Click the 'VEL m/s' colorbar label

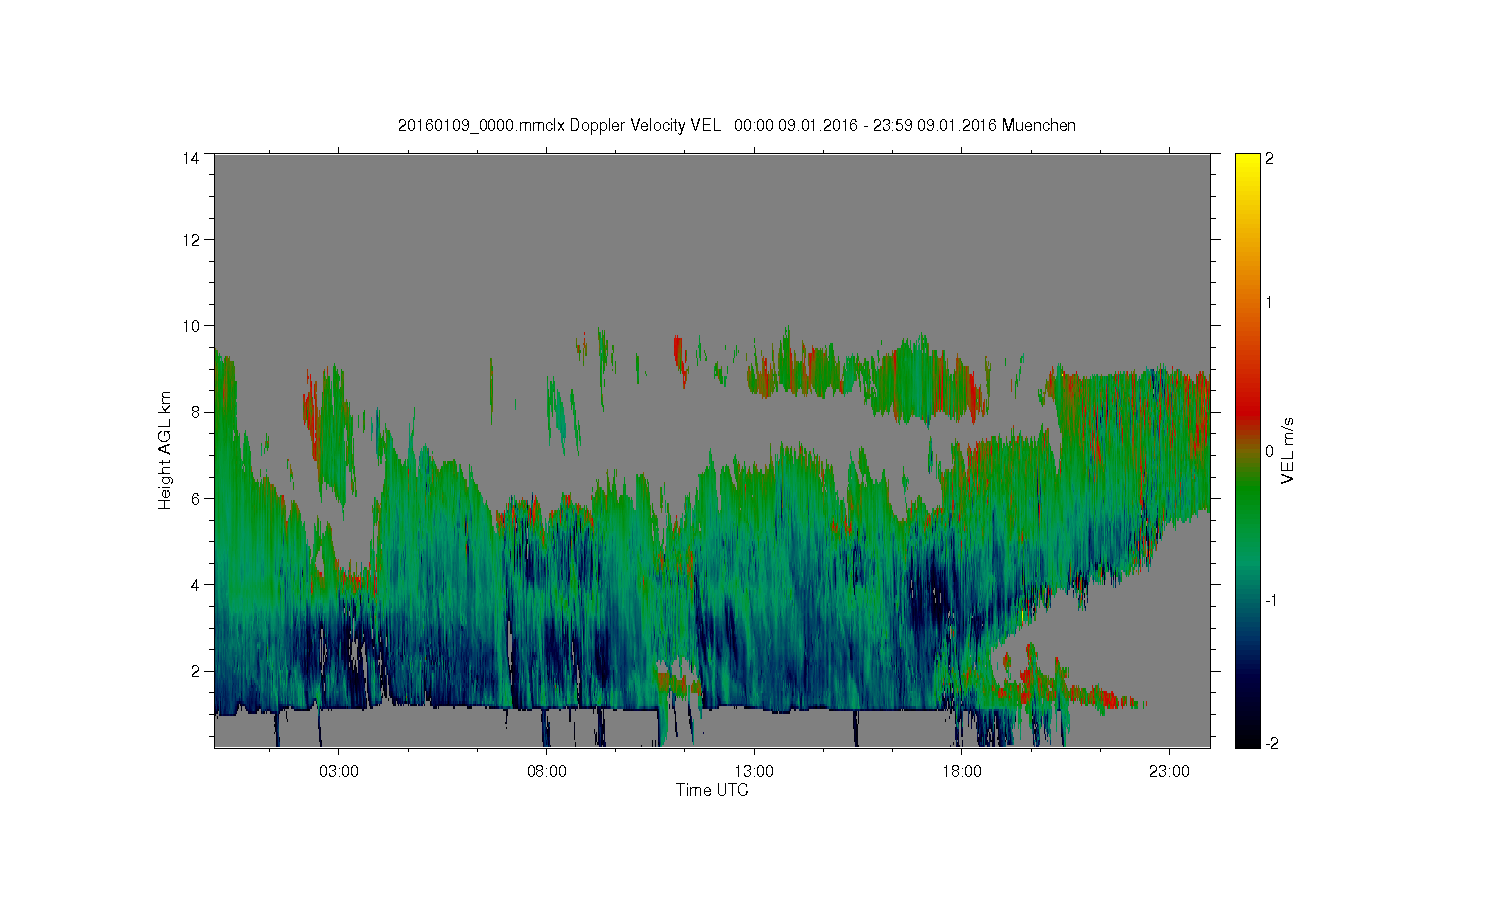(x=1288, y=450)
